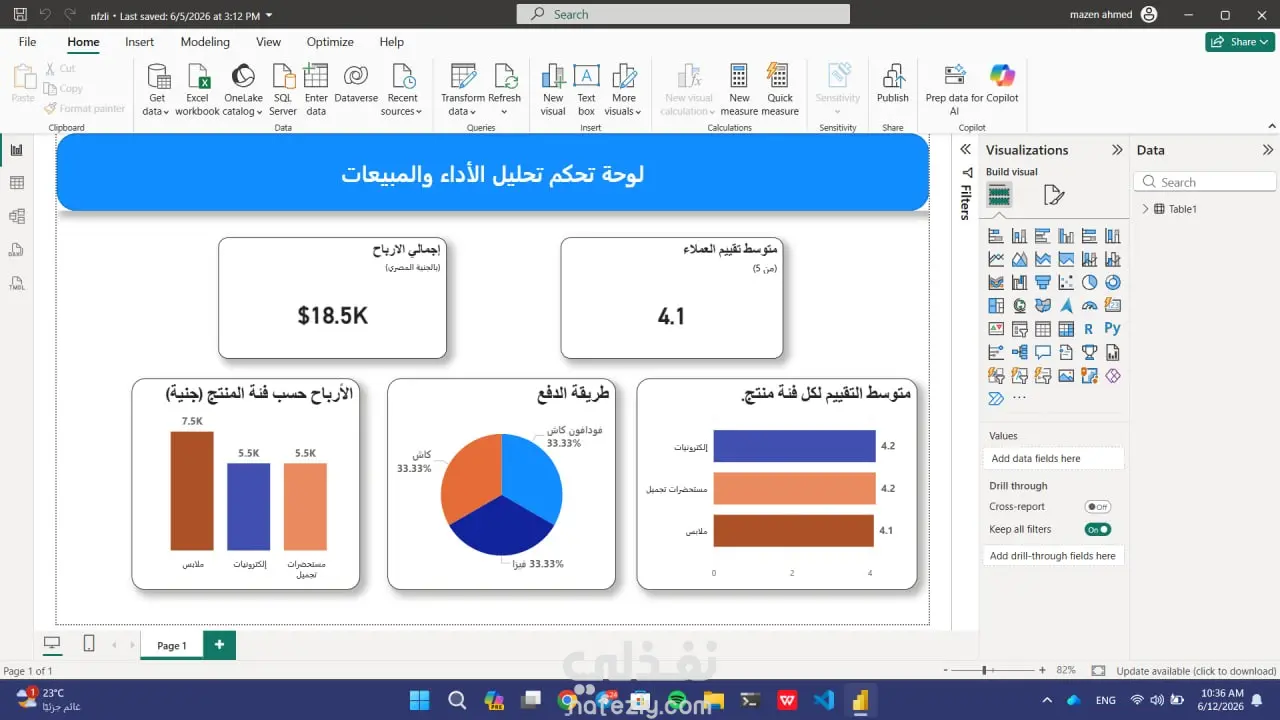Switch to desktop layout view
The height and width of the screenshot is (720, 1280).
52,644
